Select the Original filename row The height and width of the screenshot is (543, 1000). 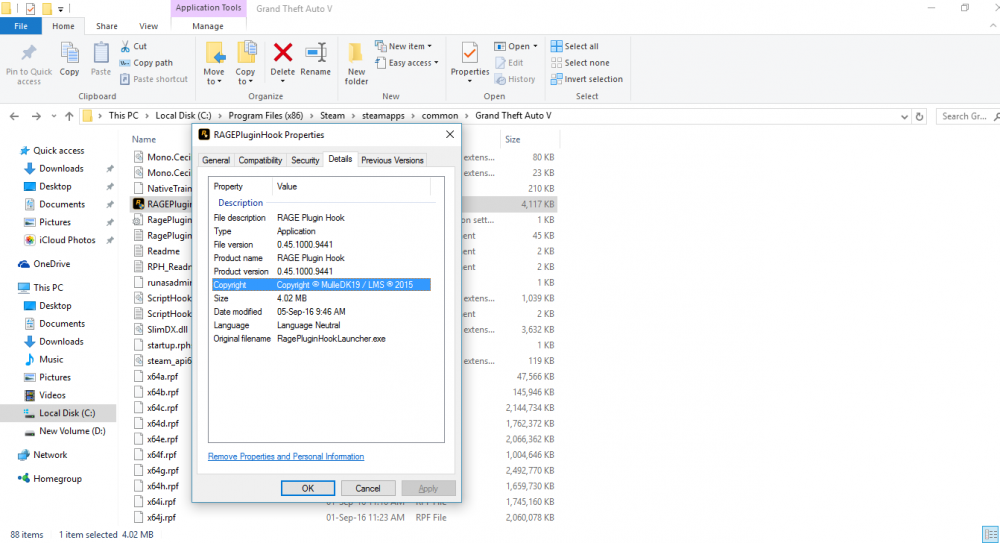click(x=321, y=339)
